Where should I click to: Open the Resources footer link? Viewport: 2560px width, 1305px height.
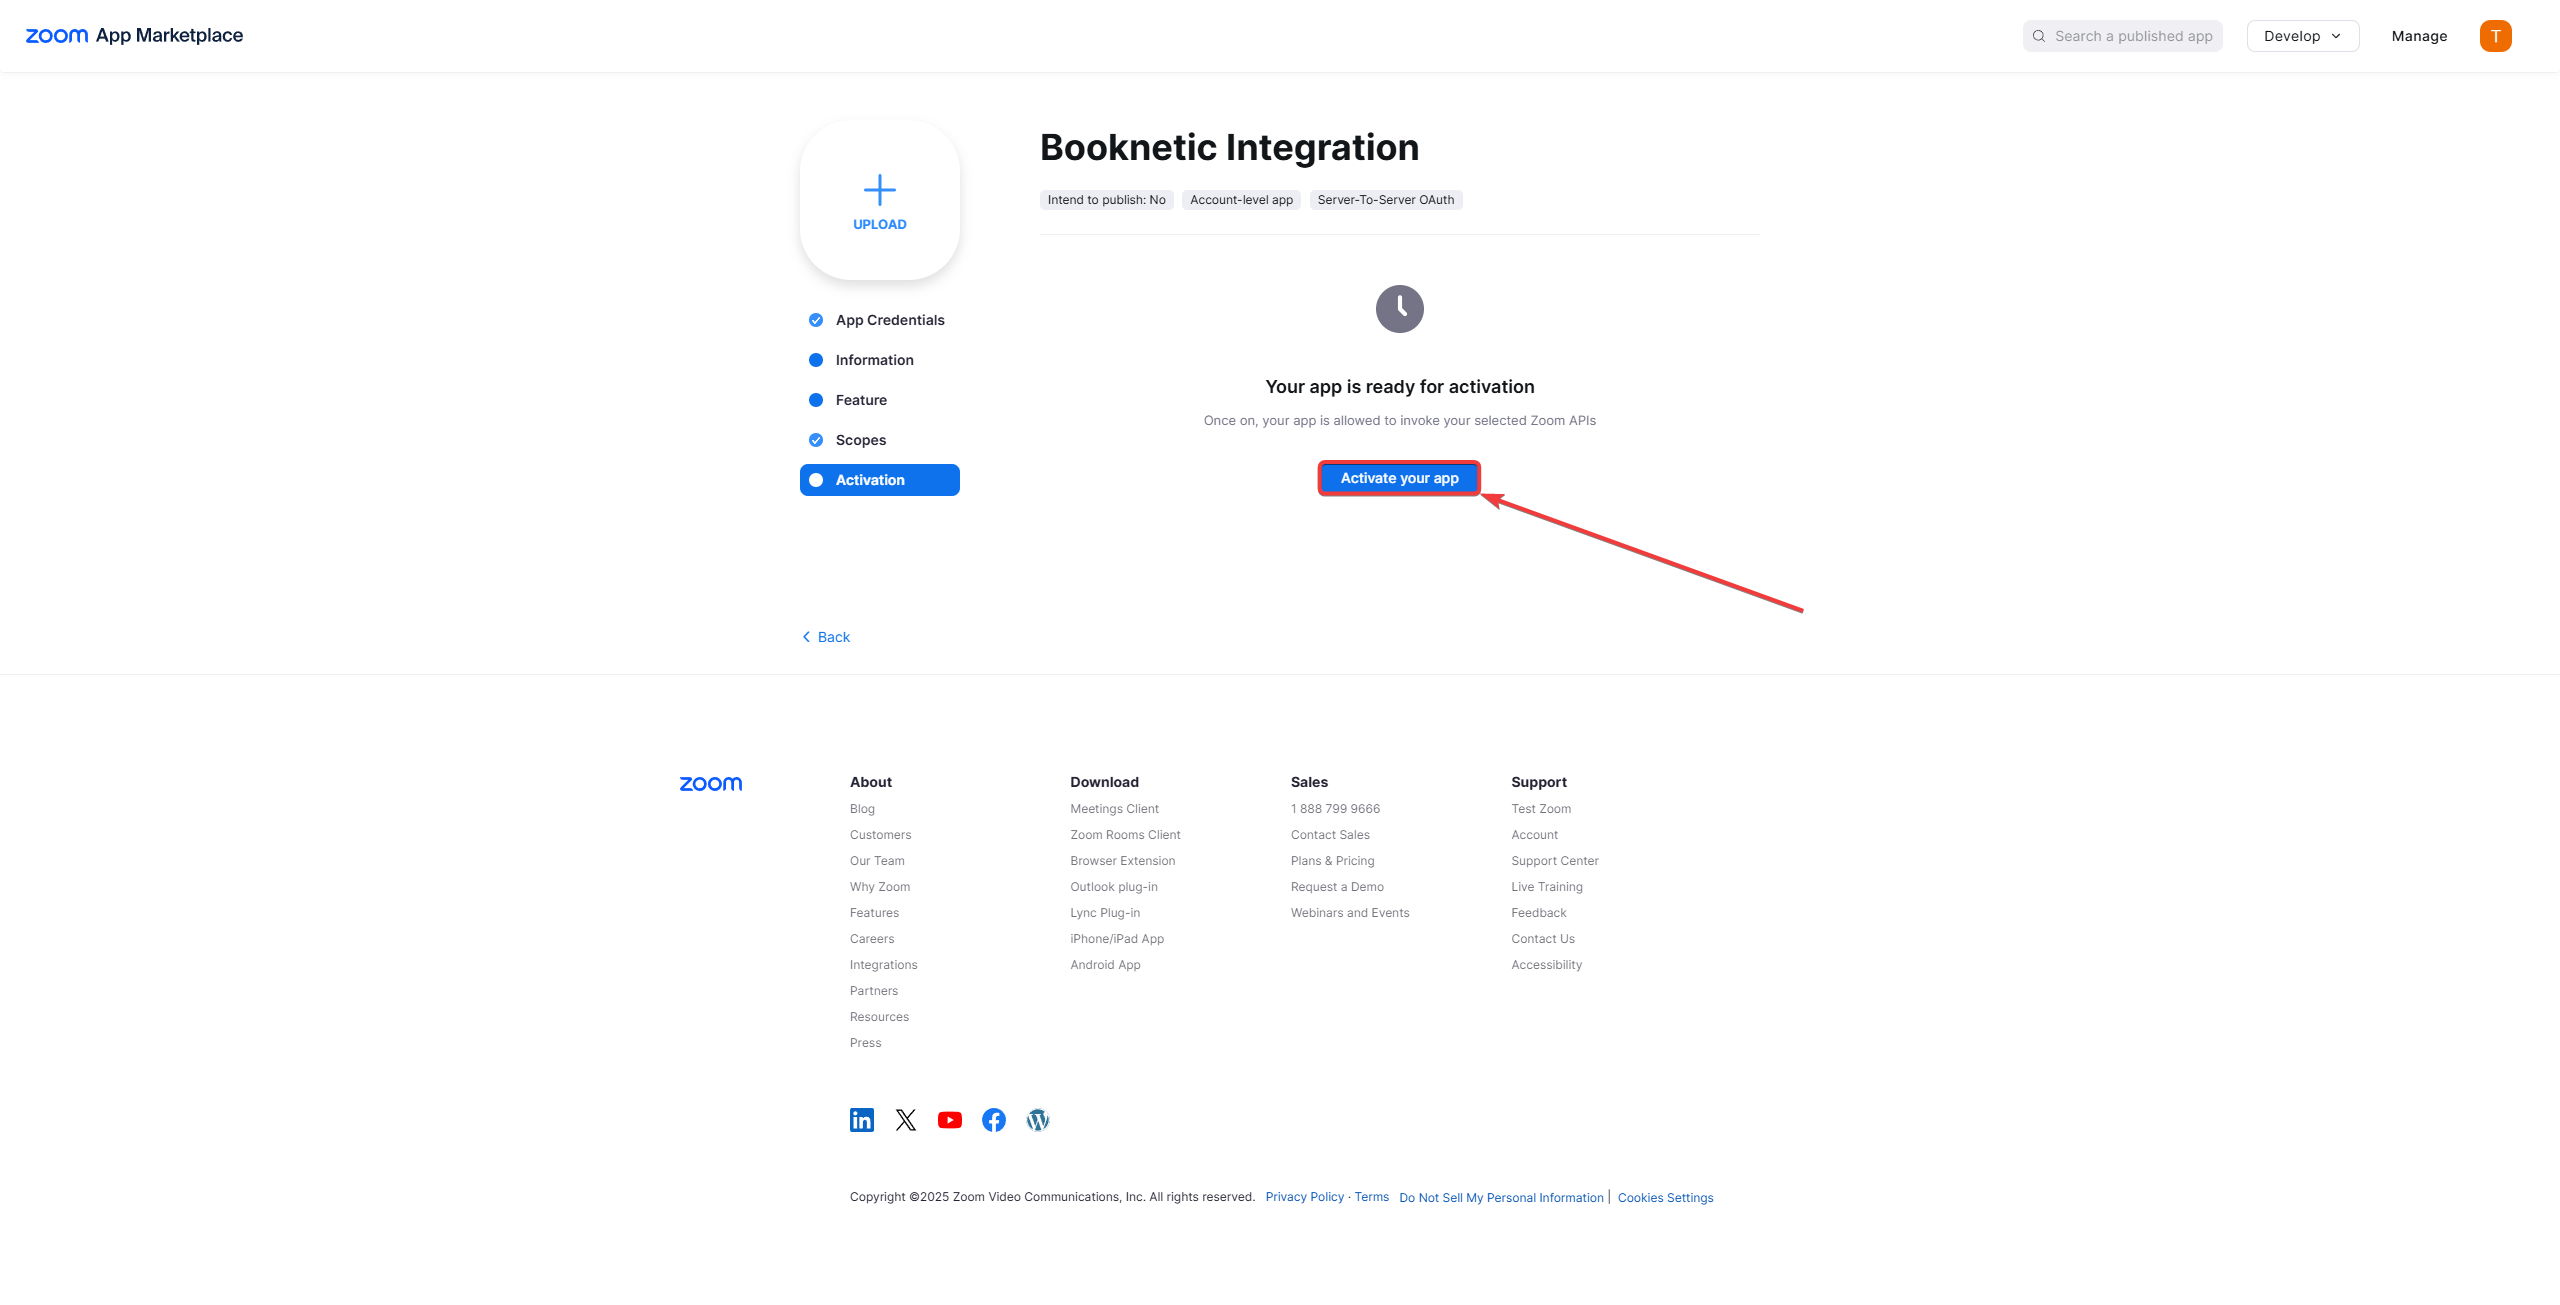[879, 1017]
